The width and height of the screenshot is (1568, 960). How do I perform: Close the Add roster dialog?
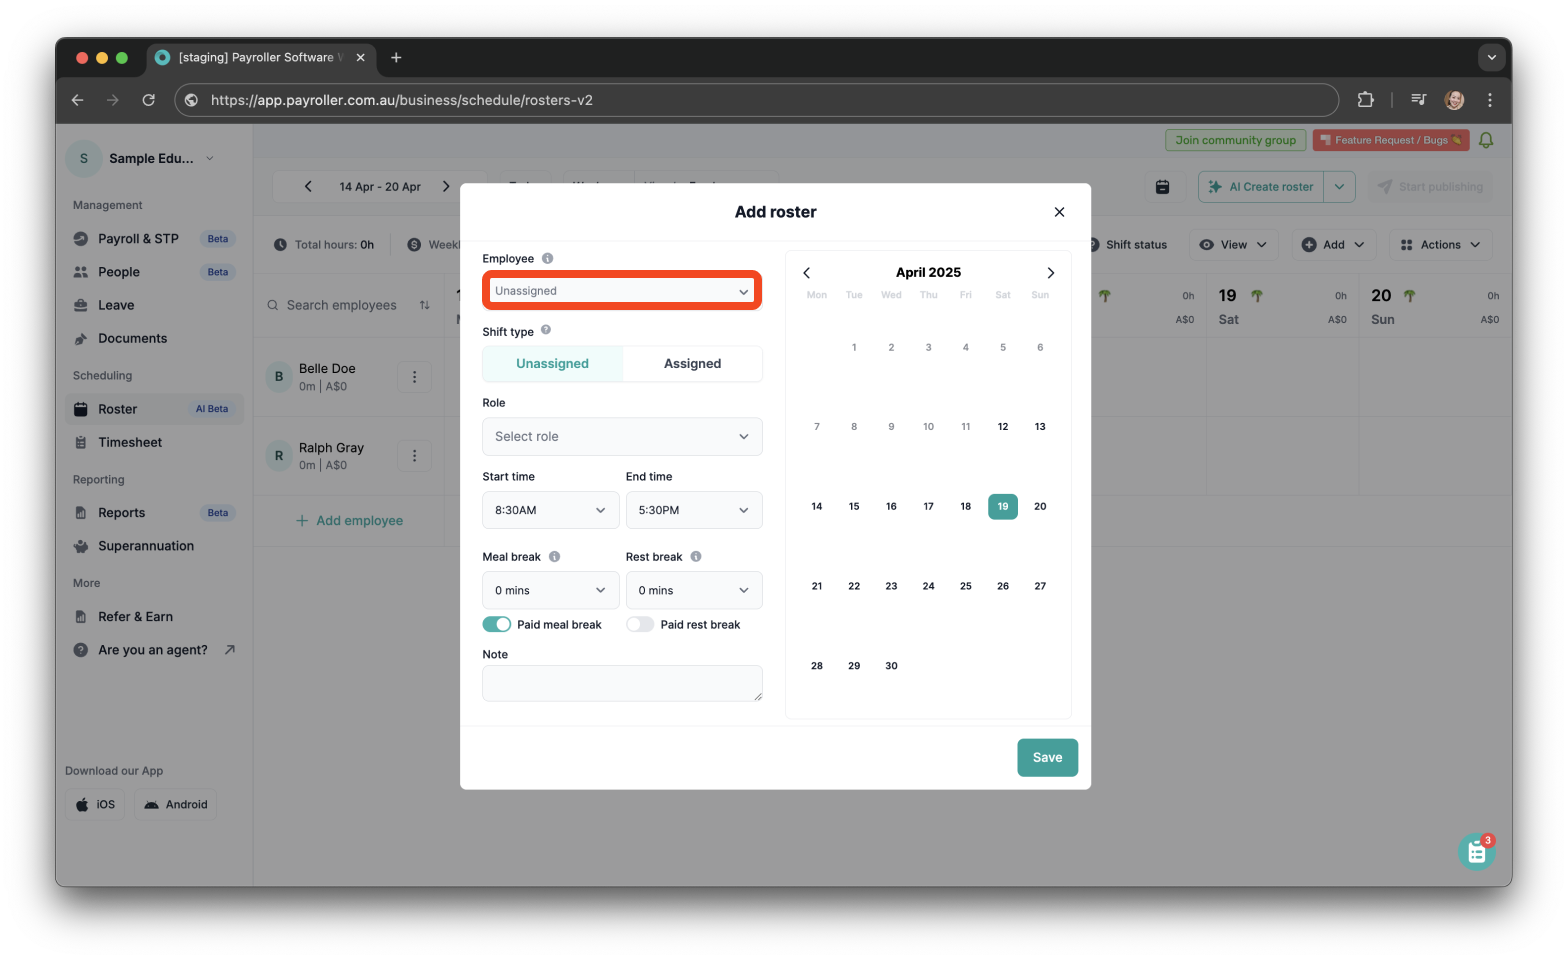point(1059,212)
